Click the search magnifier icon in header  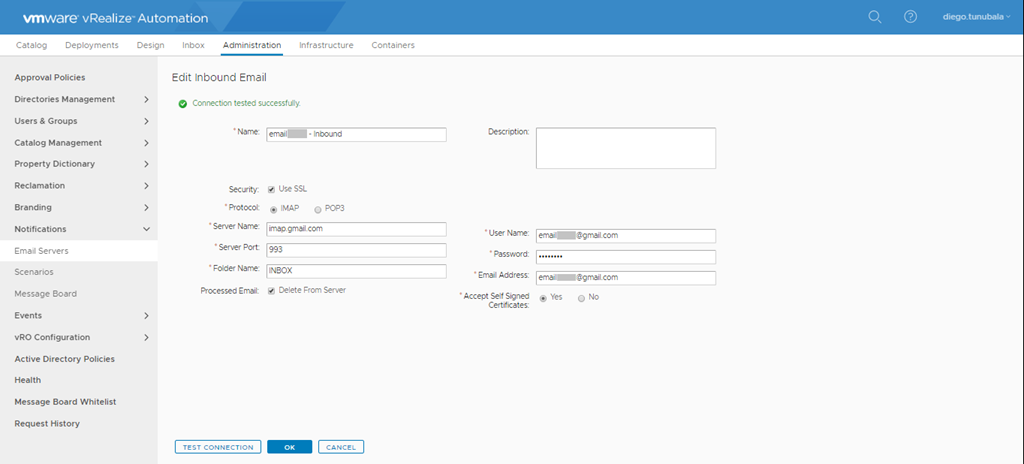(x=875, y=17)
